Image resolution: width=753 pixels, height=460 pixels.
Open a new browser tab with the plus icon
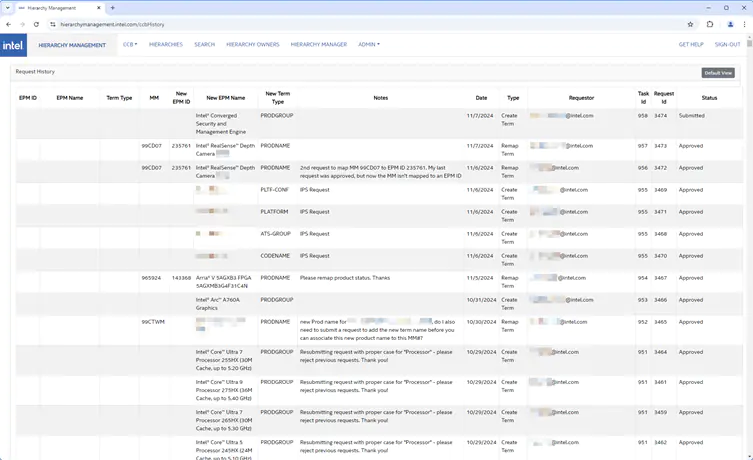click(x=113, y=8)
